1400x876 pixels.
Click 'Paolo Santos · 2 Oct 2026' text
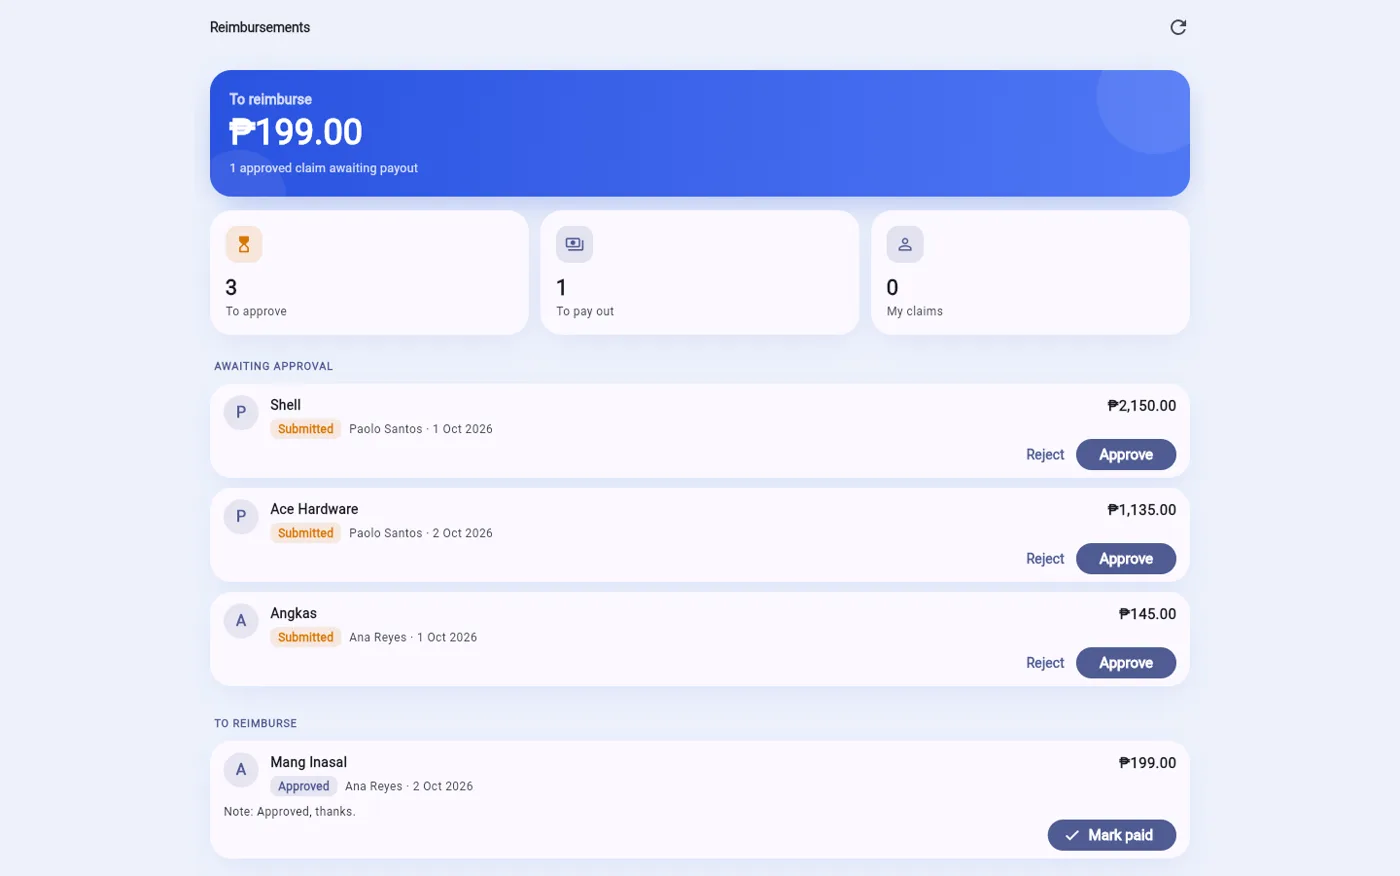pos(421,533)
